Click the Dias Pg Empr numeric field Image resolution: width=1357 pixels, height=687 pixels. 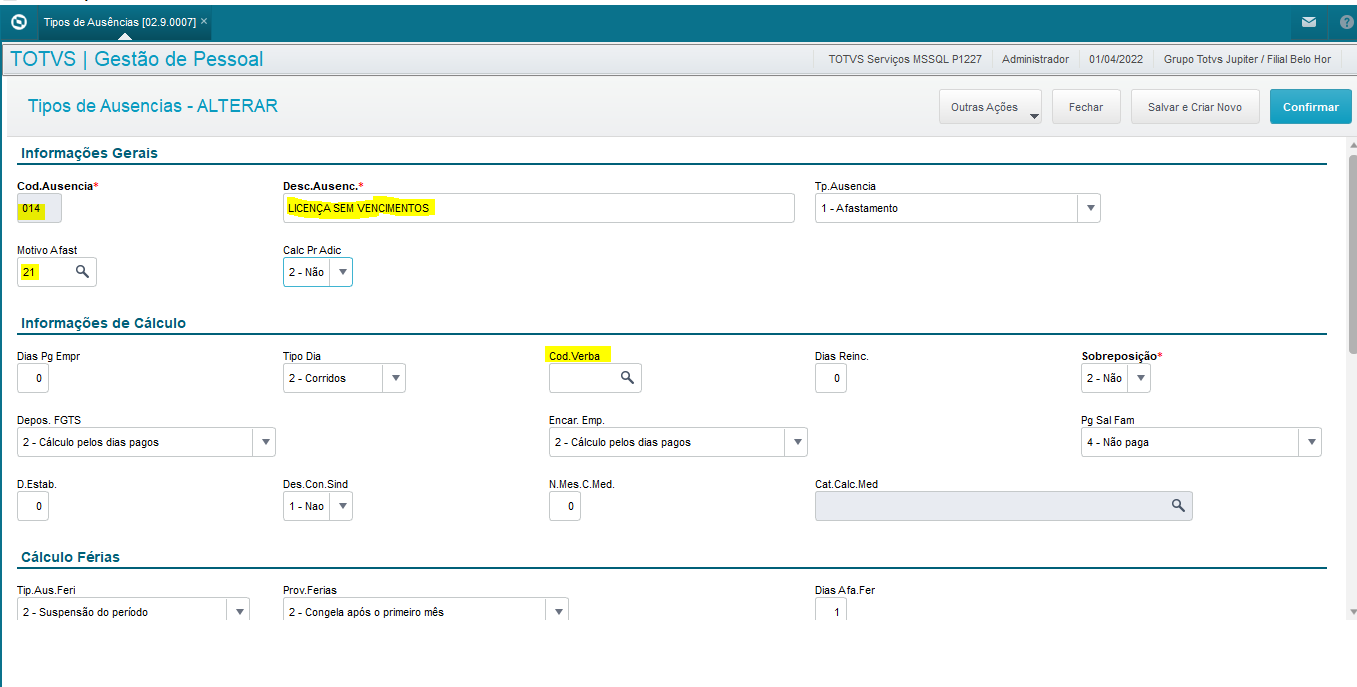(33, 378)
